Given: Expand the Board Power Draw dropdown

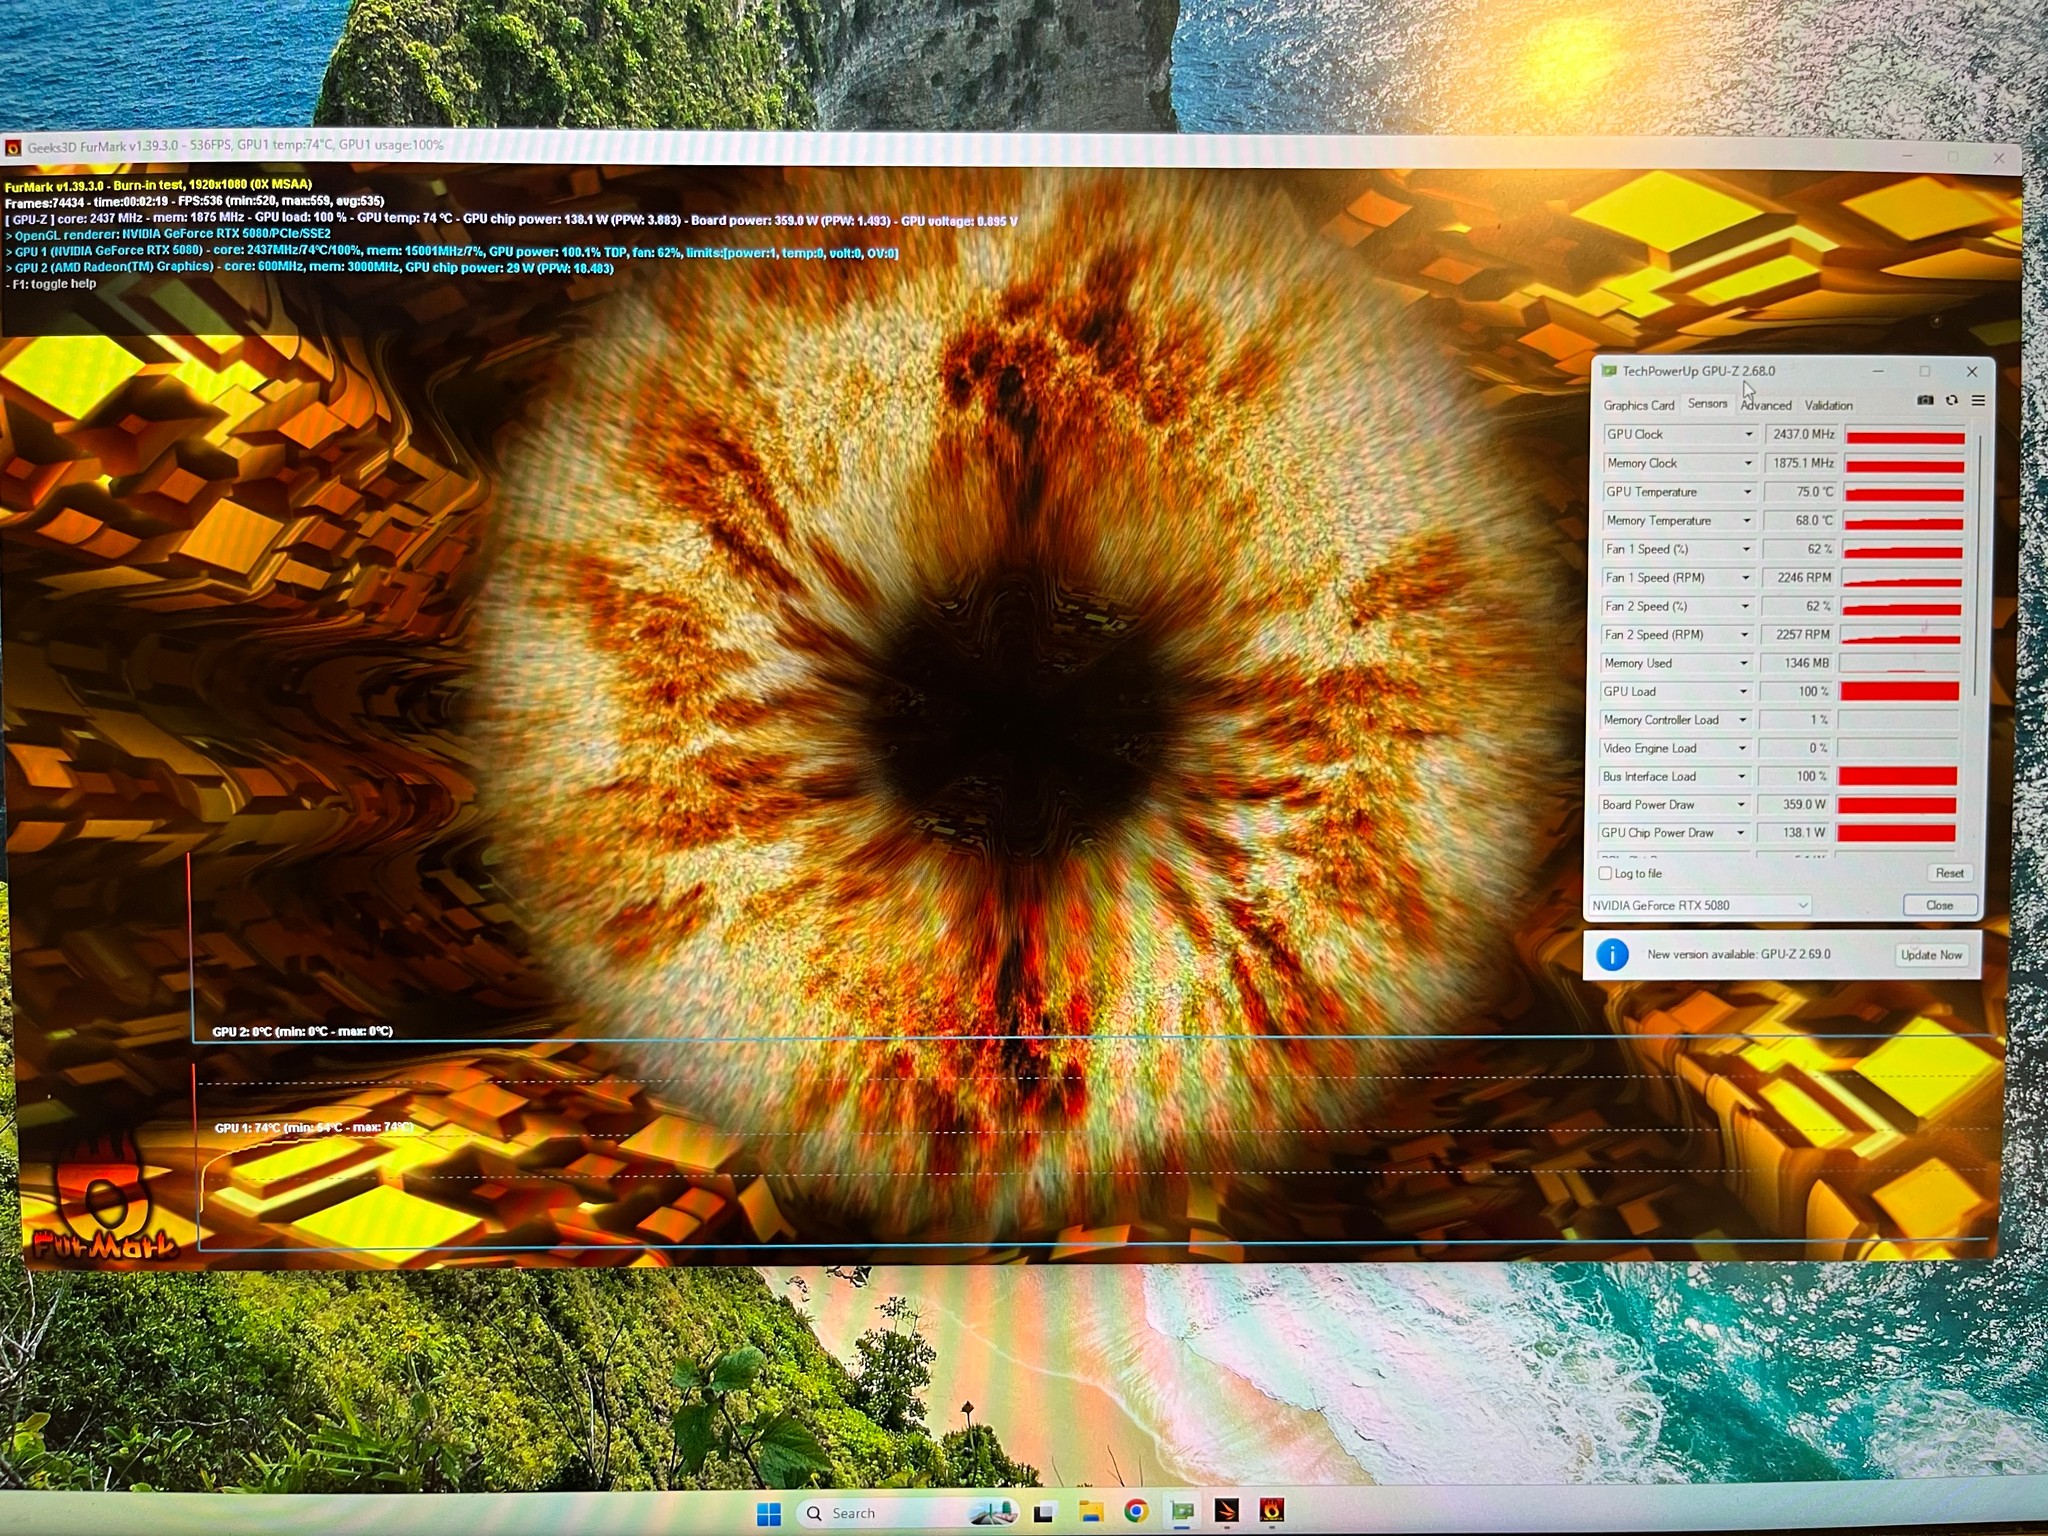Looking at the screenshot, I should pos(1741,805).
